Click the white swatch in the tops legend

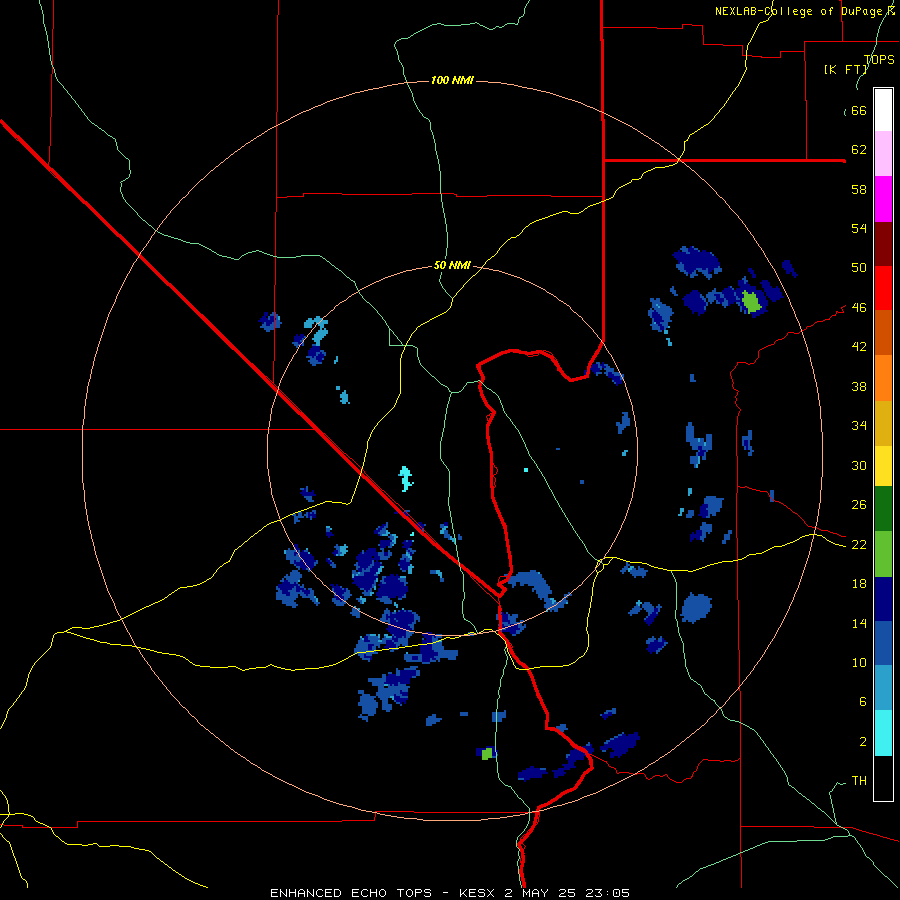coord(883,110)
